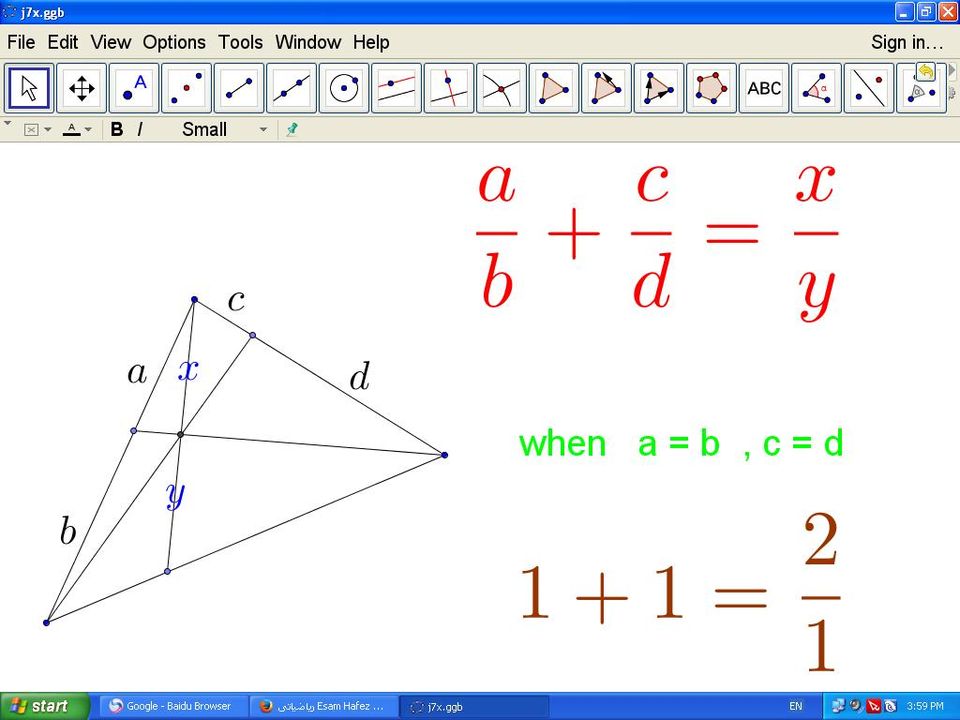Open the Tools menu

[x=240, y=42]
